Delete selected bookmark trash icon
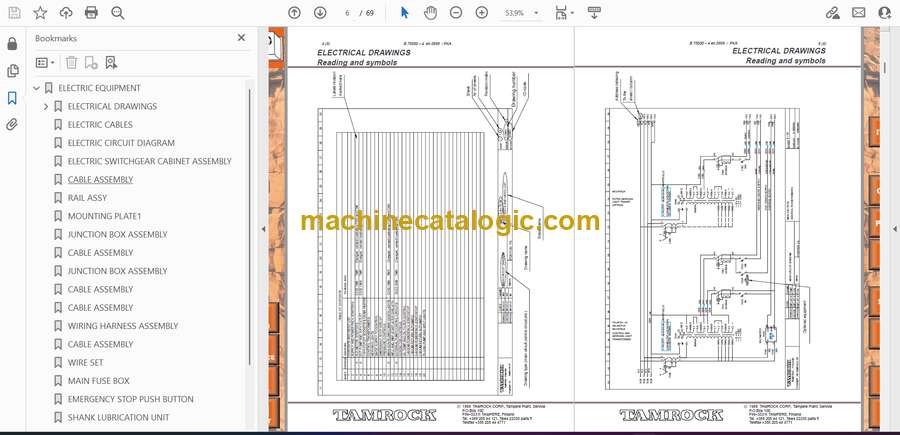 coord(71,63)
